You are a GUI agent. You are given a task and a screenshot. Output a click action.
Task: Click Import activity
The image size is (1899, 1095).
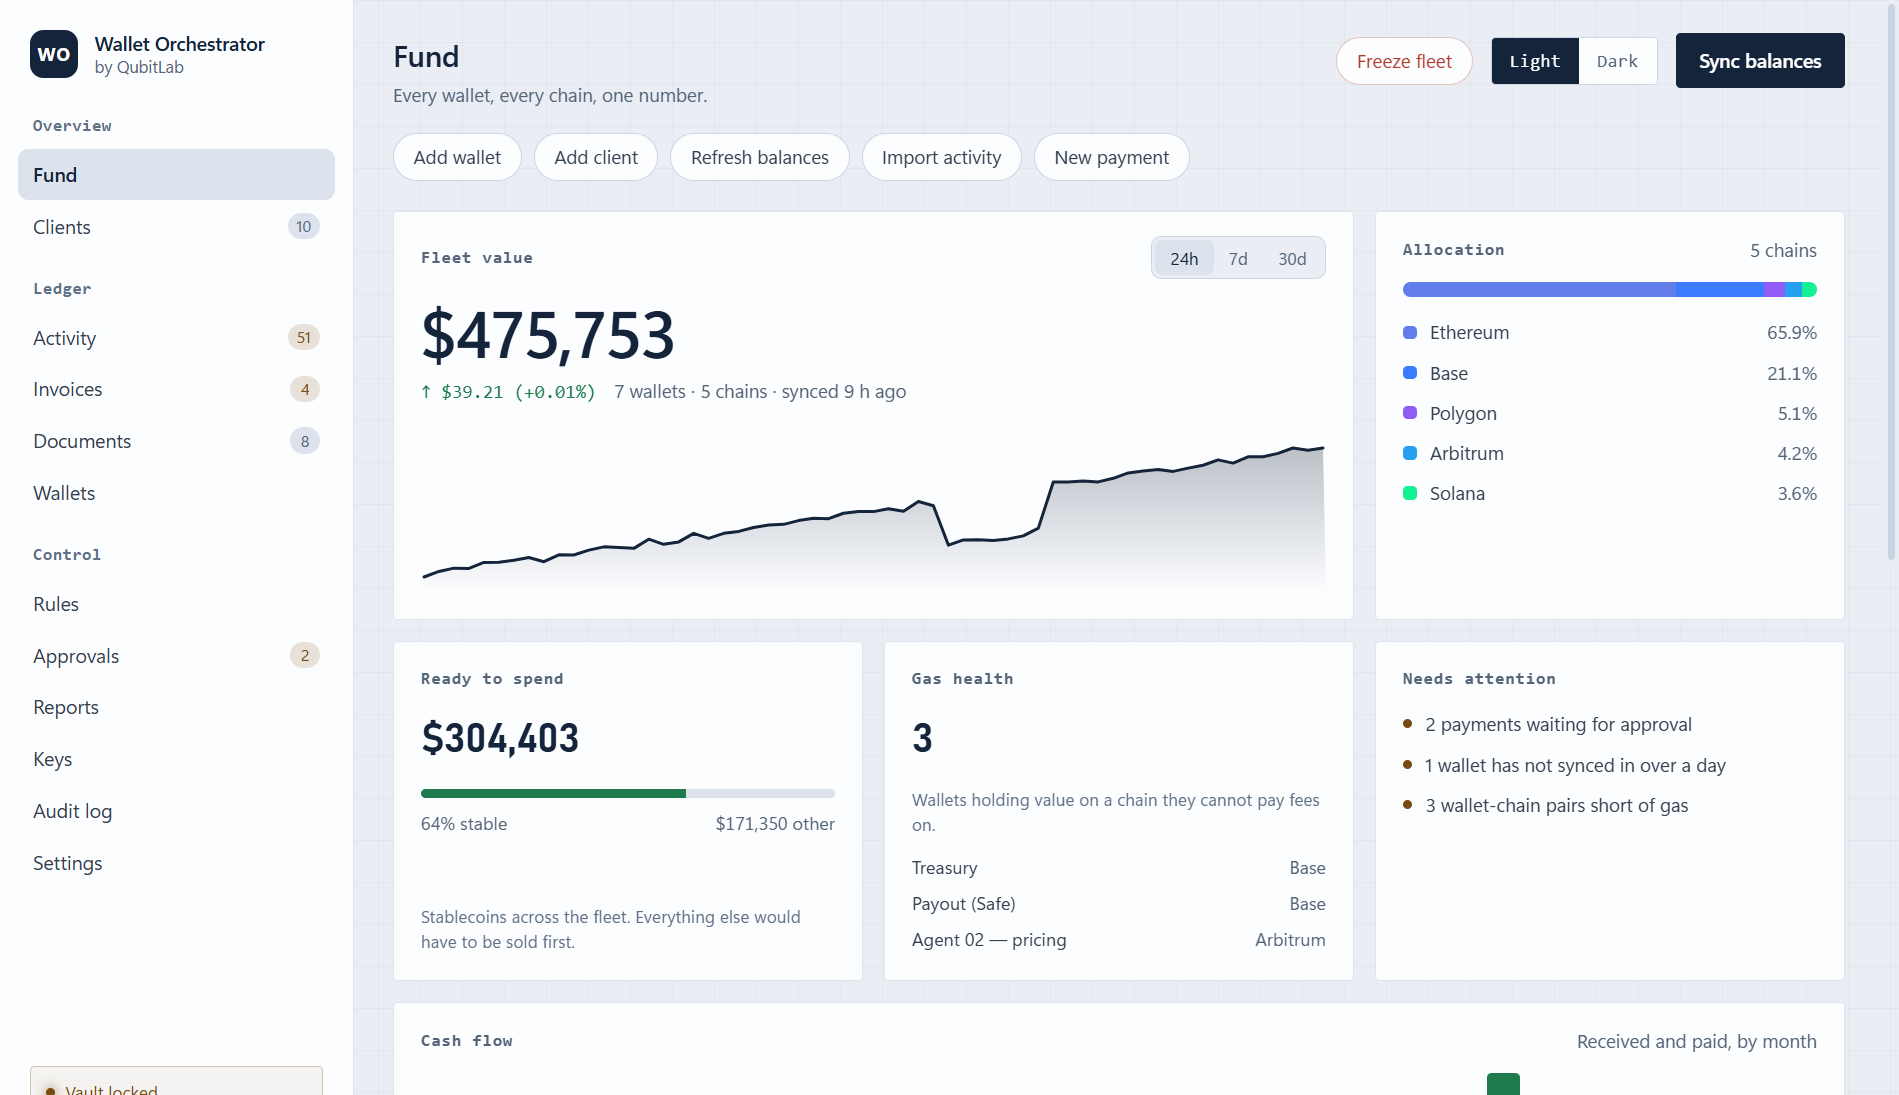(x=941, y=157)
